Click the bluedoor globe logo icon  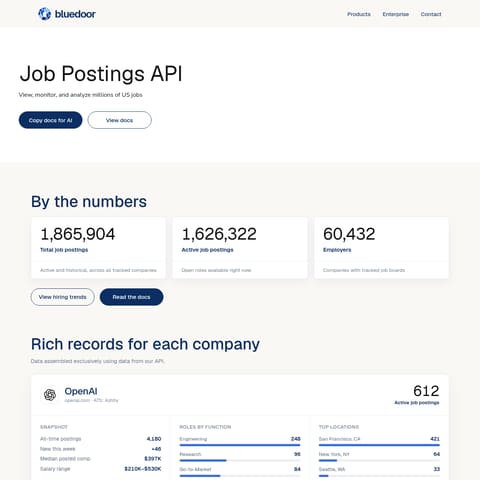pyautogui.click(x=45, y=14)
